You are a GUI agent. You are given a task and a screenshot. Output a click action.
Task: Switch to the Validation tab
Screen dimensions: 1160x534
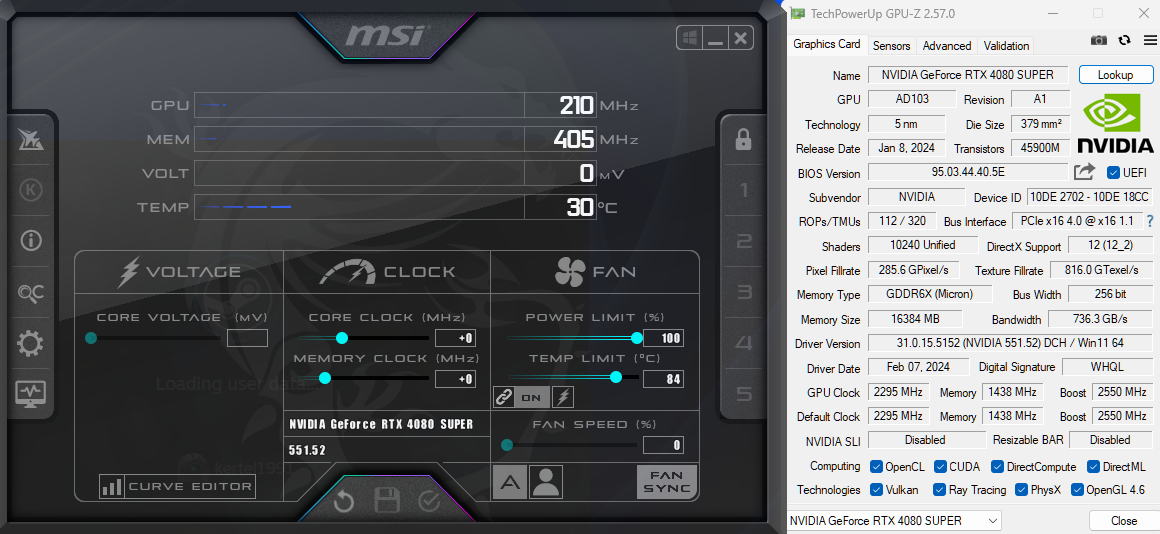coord(1006,45)
